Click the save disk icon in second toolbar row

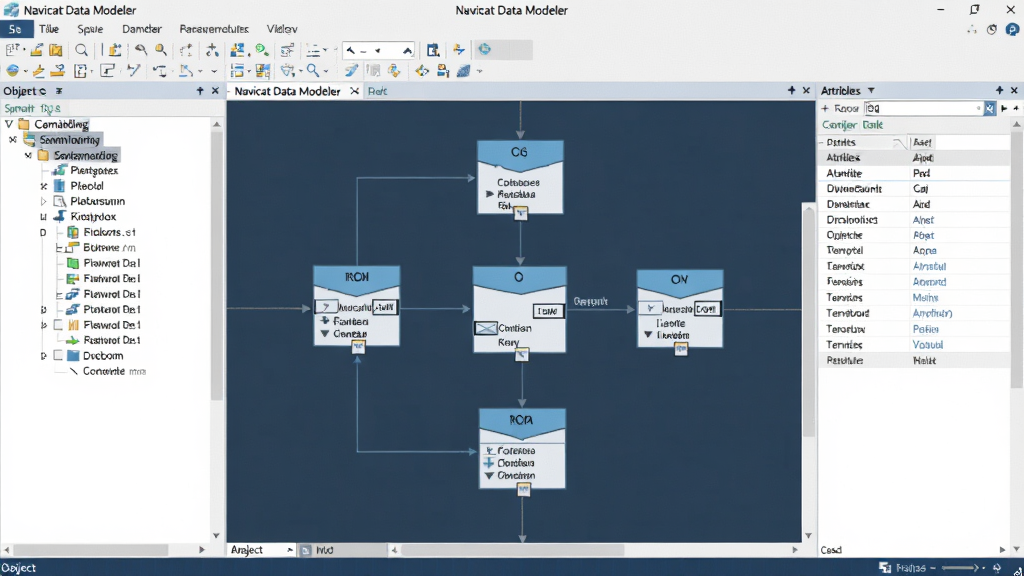pos(443,71)
